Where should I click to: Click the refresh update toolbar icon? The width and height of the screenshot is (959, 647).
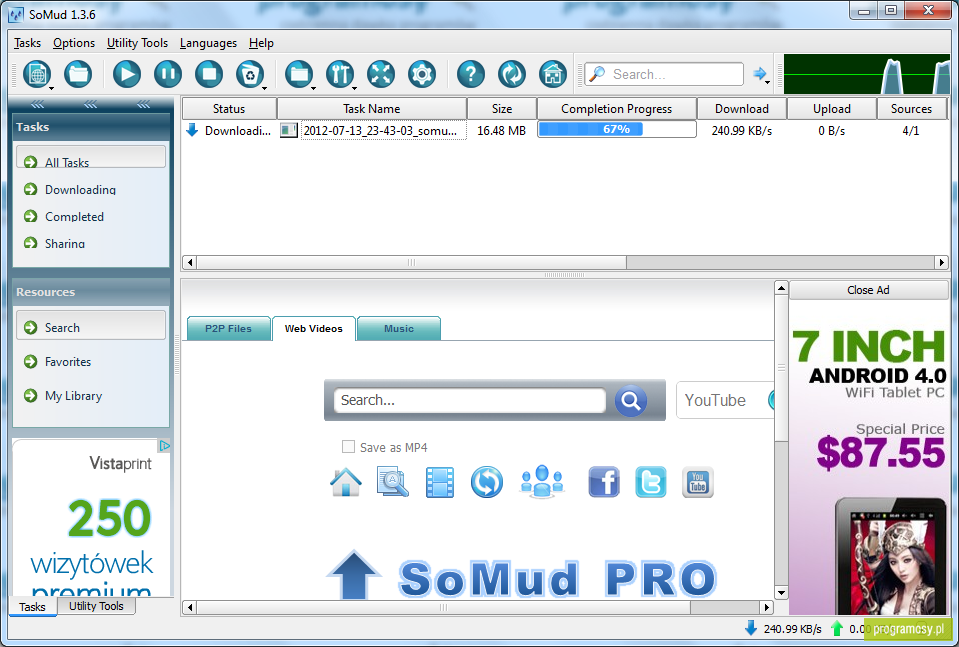512,74
